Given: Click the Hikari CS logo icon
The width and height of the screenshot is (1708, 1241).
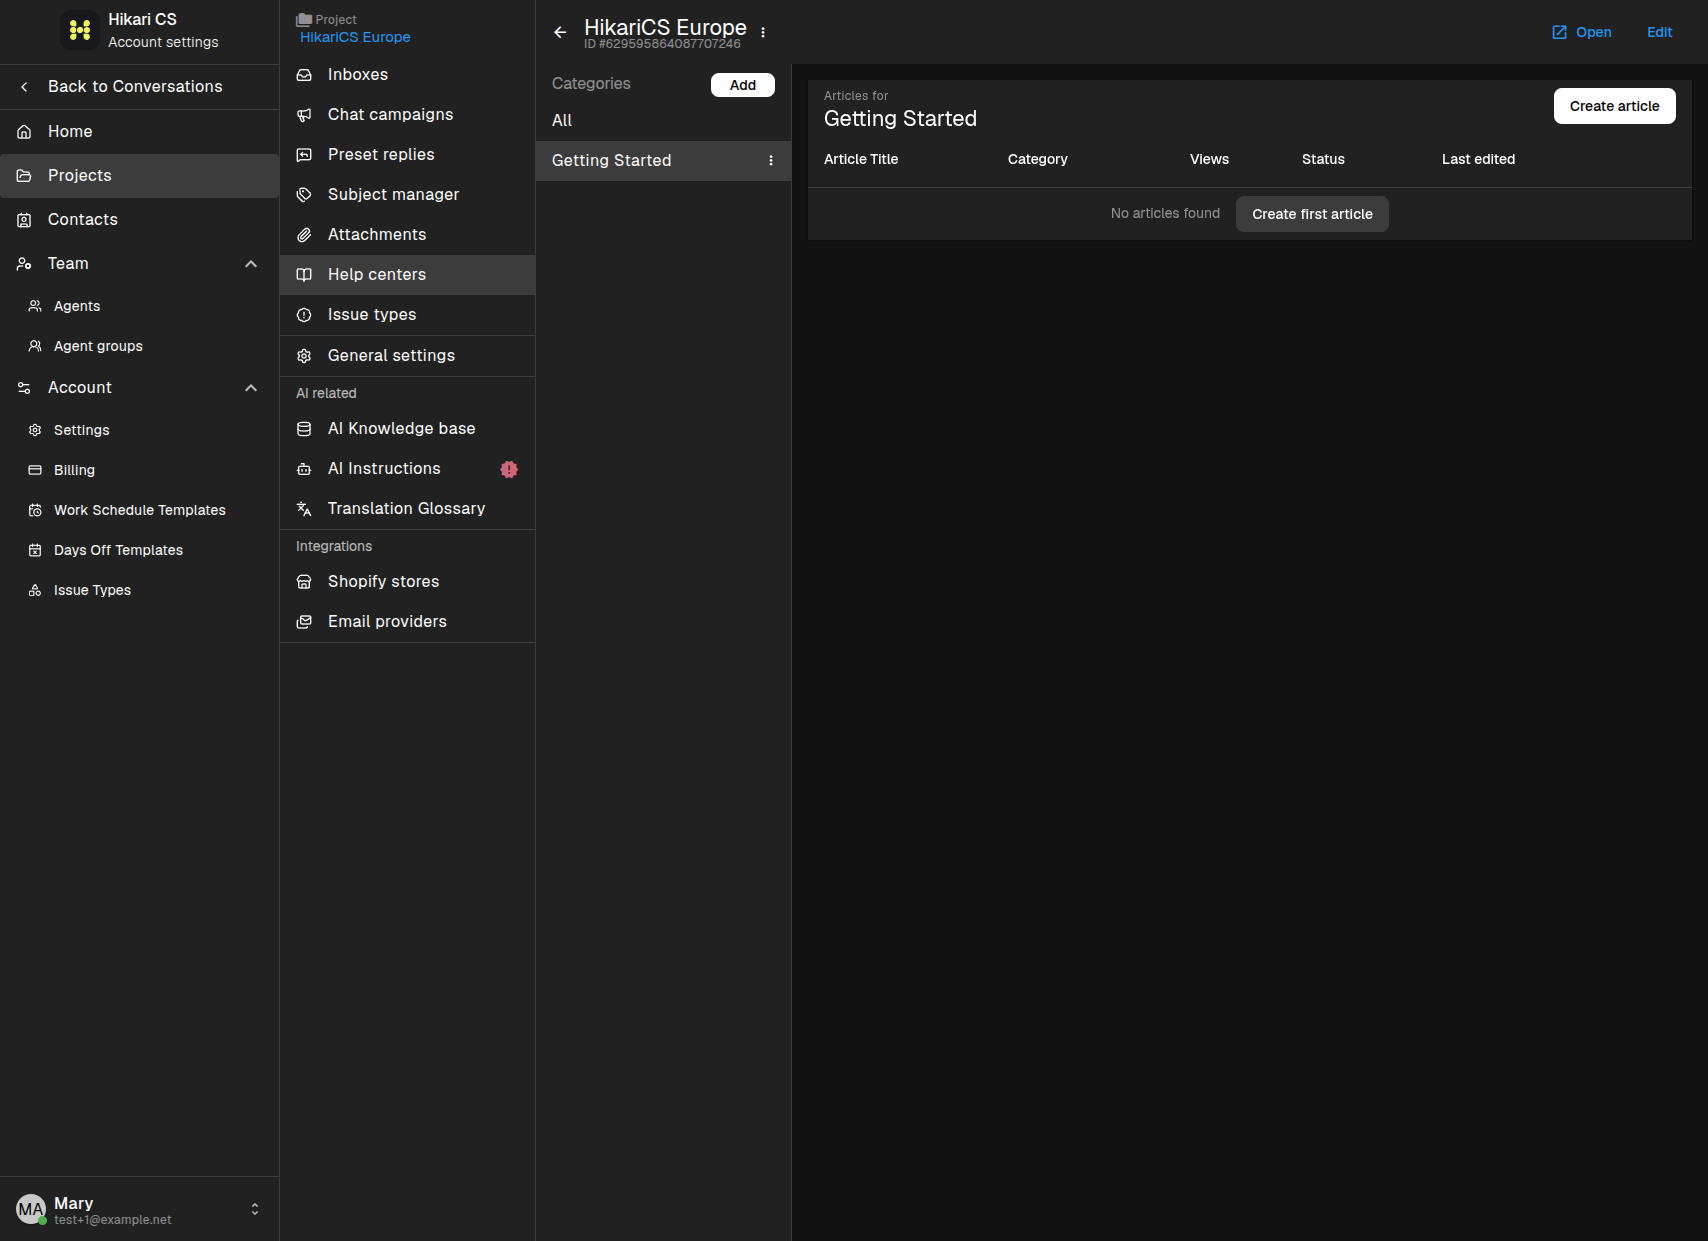Looking at the screenshot, I should coord(80,30).
